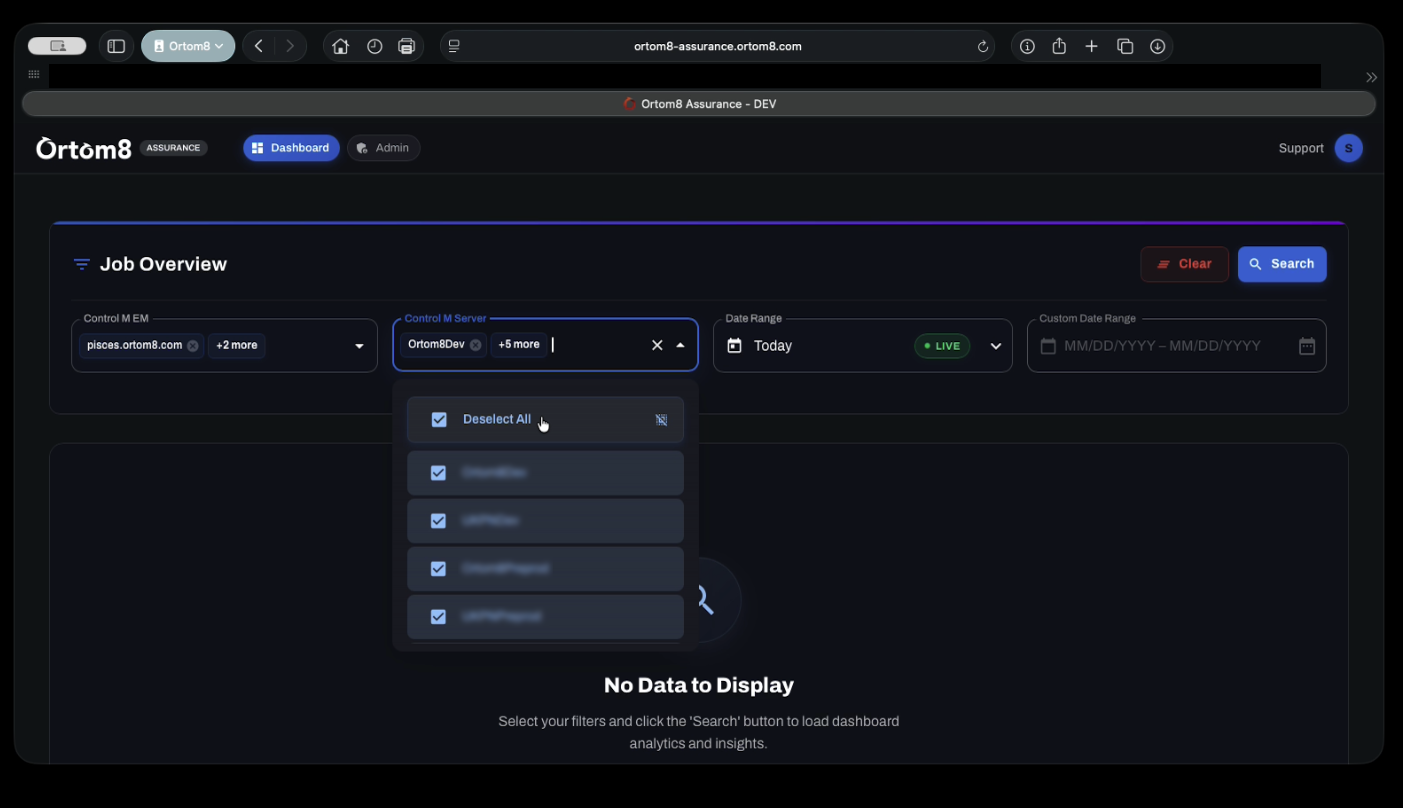The width and height of the screenshot is (1403, 808).
Task: Go back with the browser back arrow
Action: (x=259, y=46)
